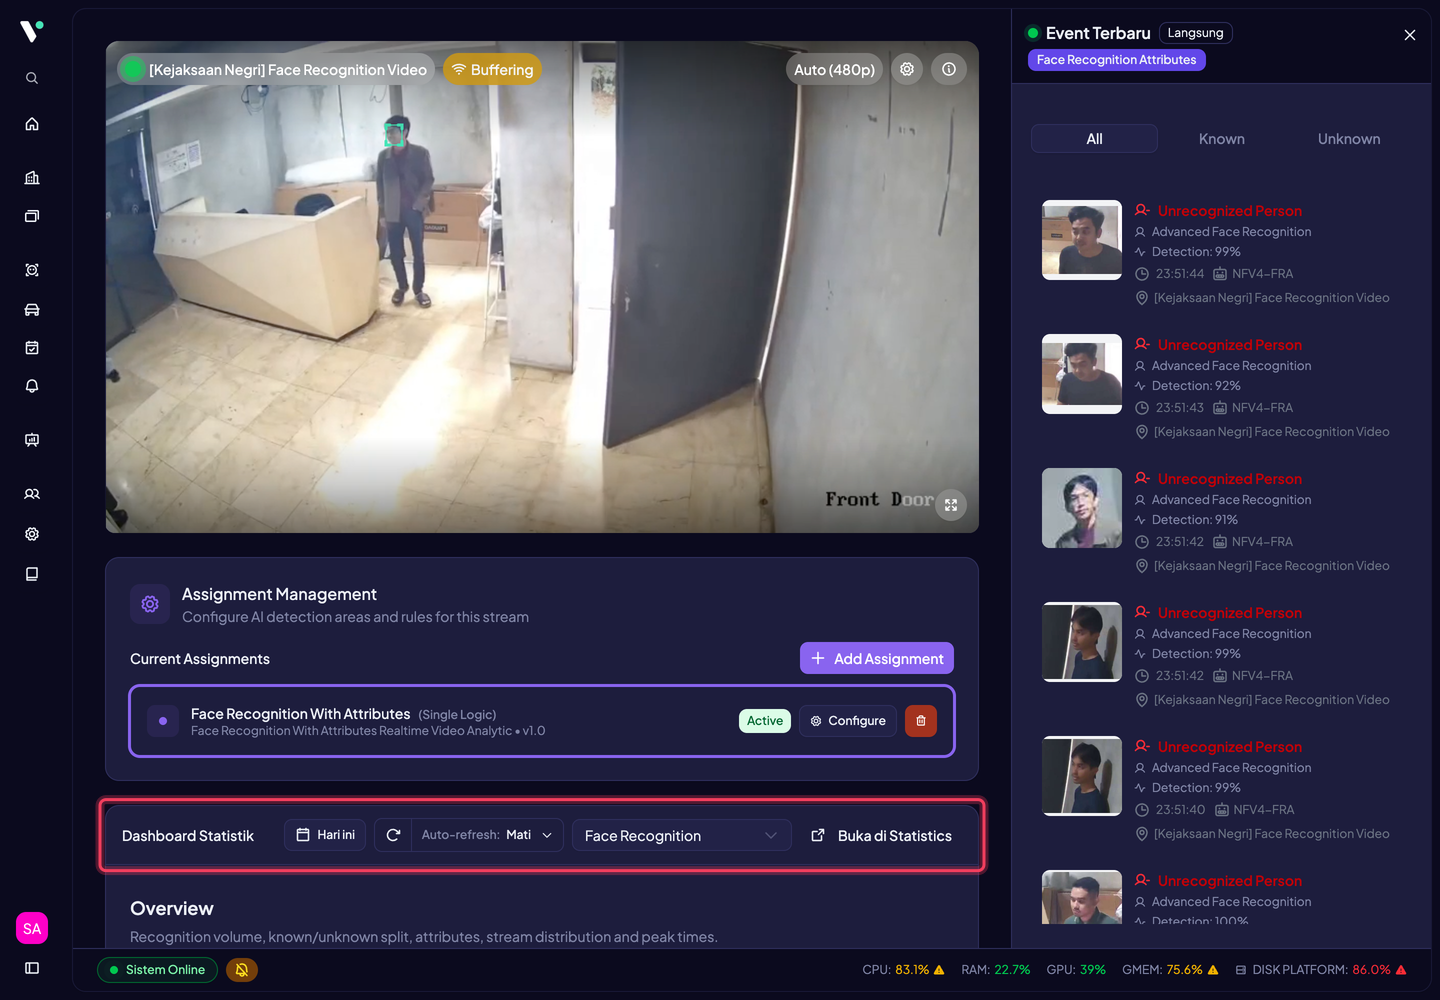The height and width of the screenshot is (1000, 1440).
Task: Open Buka di Statistics link
Action: coord(881,835)
